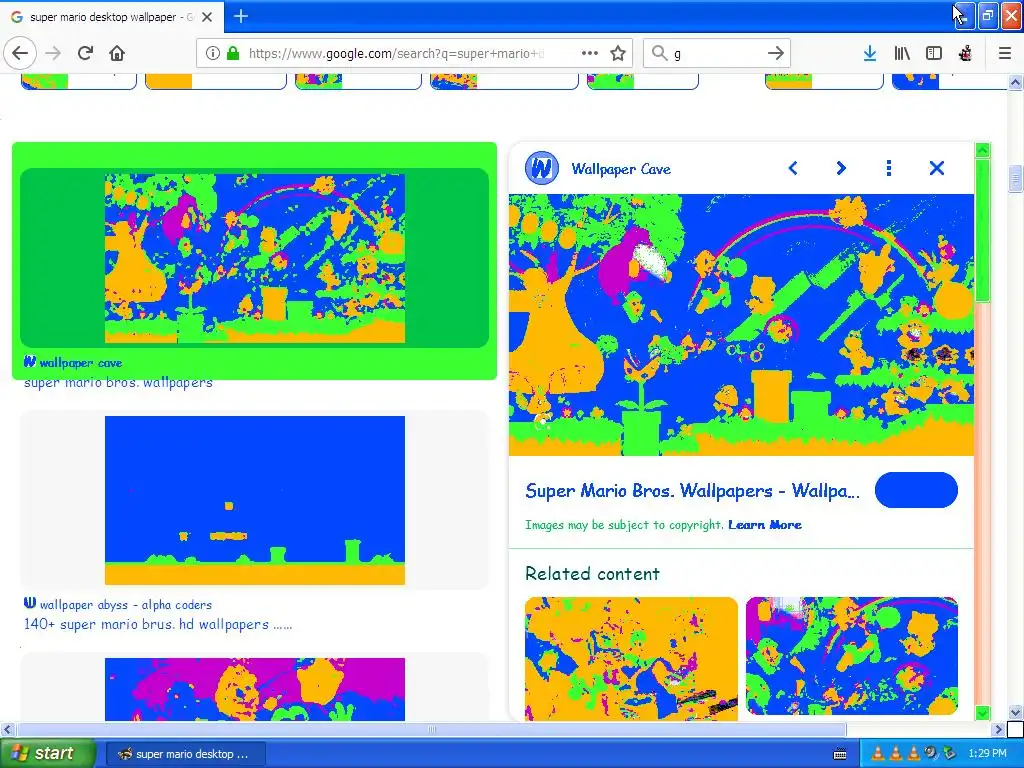Viewport: 1024px width, 768px height.
Task: Go back to the previous page
Action: 20,53
